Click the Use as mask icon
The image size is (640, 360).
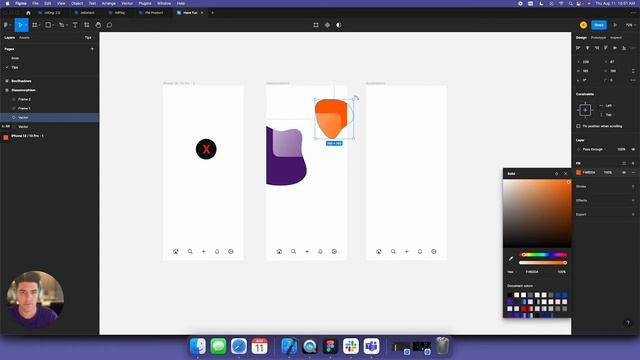[339, 25]
